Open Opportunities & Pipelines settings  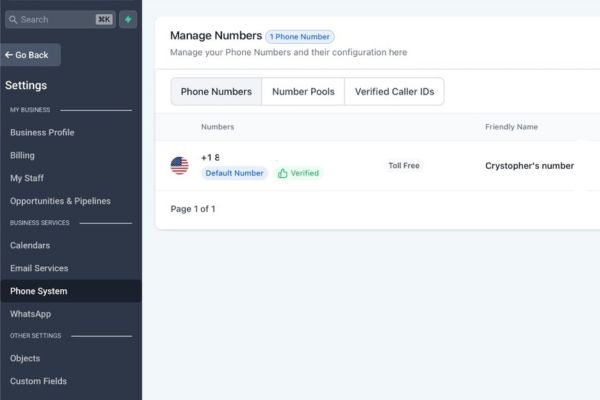pos(60,201)
